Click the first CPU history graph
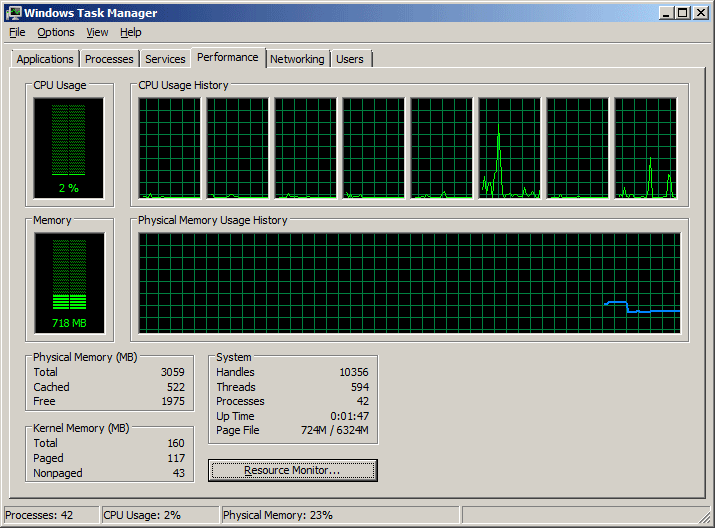 tap(169, 148)
